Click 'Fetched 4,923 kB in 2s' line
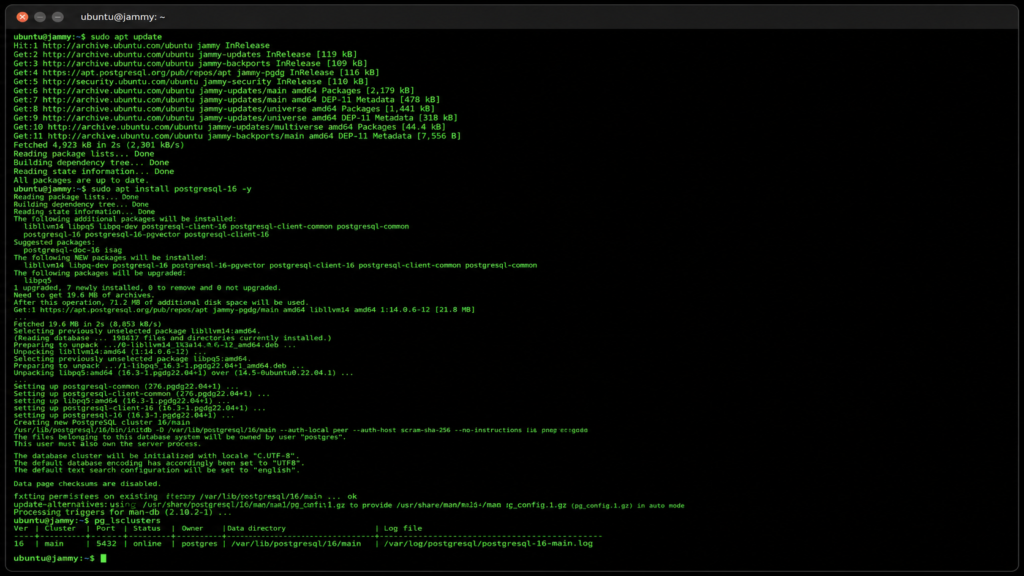 (x=99, y=145)
